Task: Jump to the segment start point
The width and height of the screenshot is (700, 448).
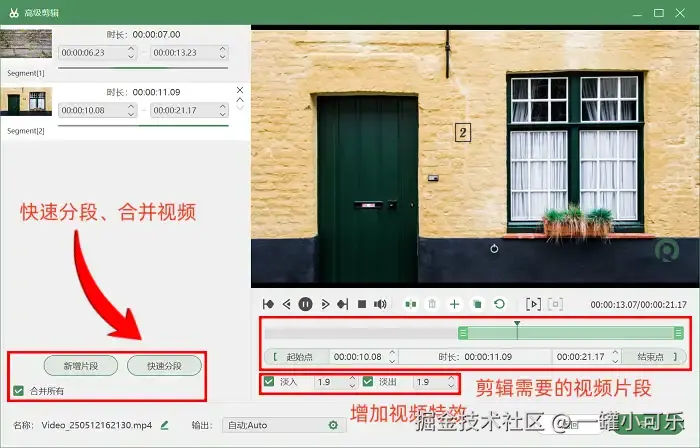Action: click(268, 304)
